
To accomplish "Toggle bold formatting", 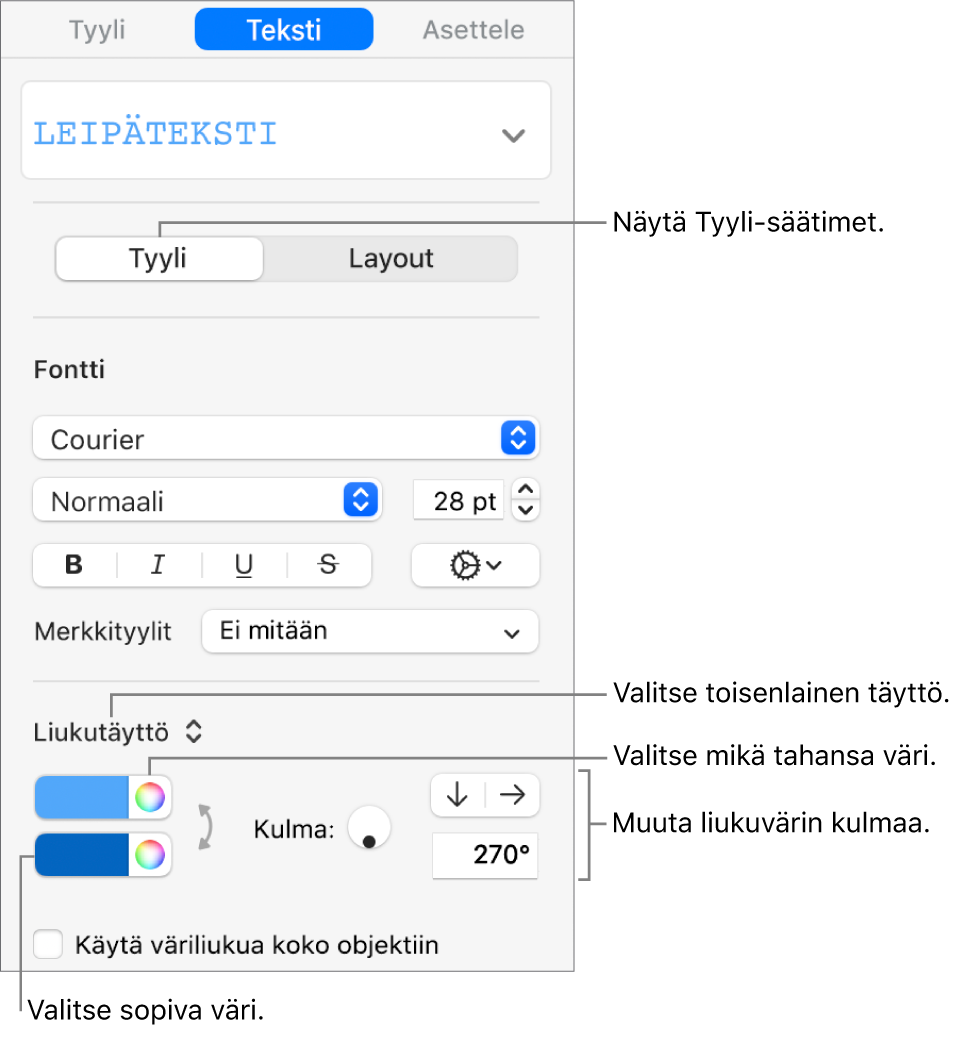I will pyautogui.click(x=74, y=565).
